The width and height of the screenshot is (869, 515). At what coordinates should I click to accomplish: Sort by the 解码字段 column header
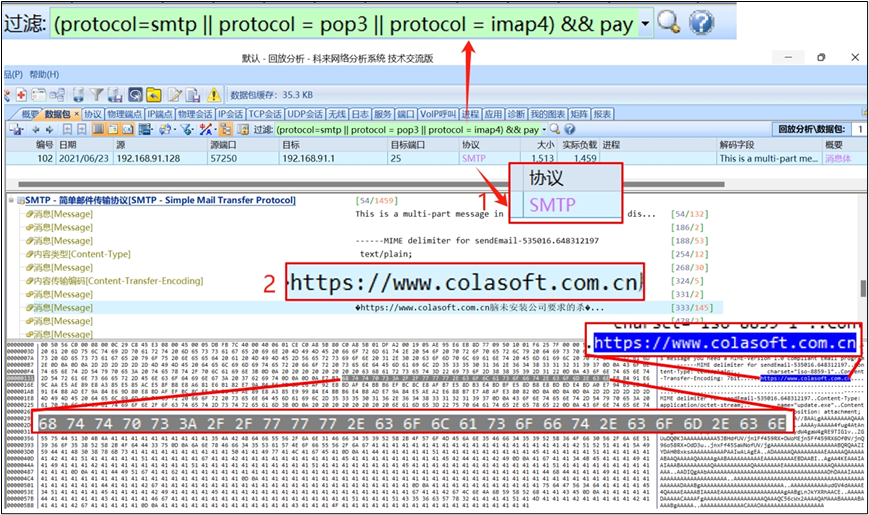(769, 145)
